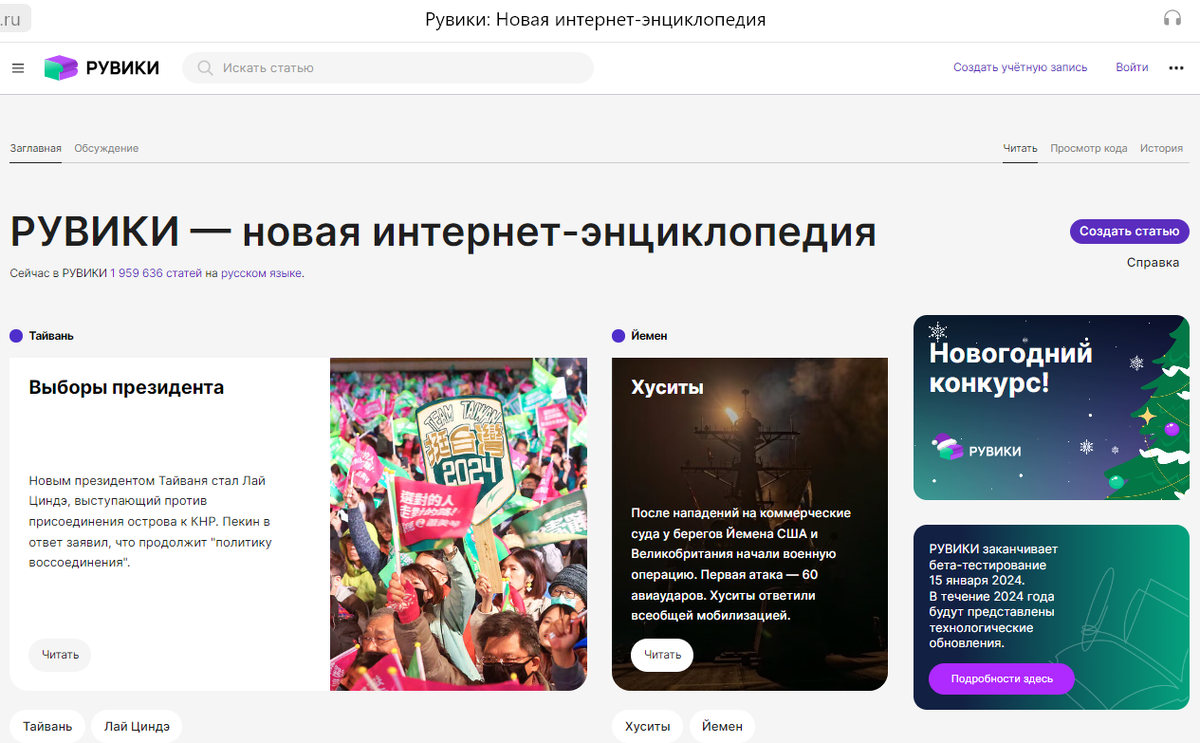1200x743 pixels.
Task: Open the Выборы президента headline
Action: pyautogui.click(x=126, y=388)
